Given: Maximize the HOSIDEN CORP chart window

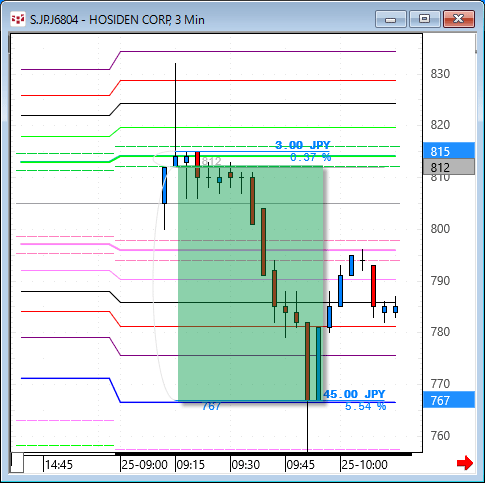Looking at the screenshot, I should 424,19.
